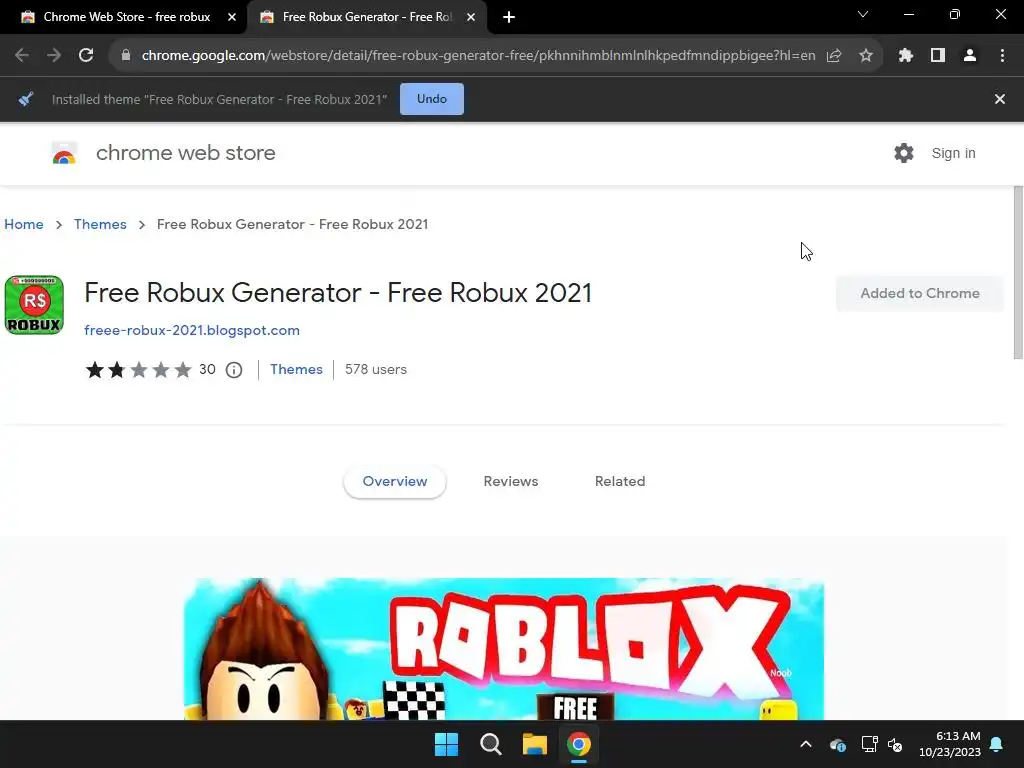The height and width of the screenshot is (768, 1024).
Task: Open Themes category link beside rating
Action: click(296, 369)
